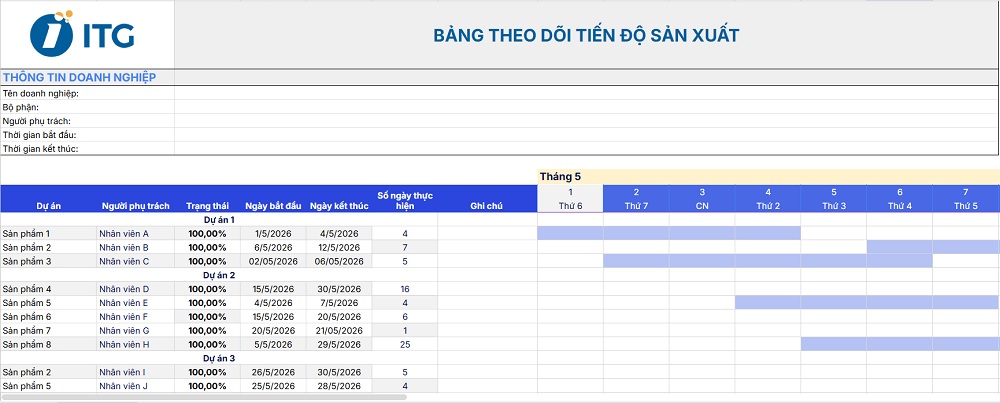This screenshot has width=1000, height=403.
Task: Click the Gantt bar in Sản phẩm 1's row
Action: [x=669, y=233]
